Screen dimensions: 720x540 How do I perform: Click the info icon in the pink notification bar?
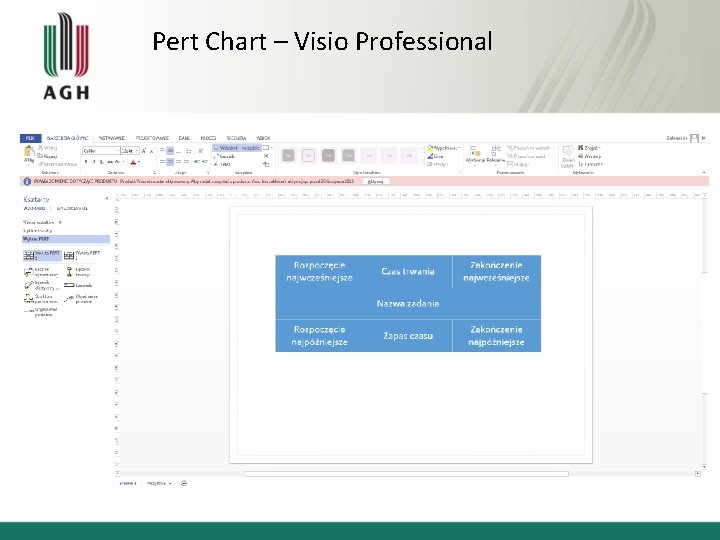click(27, 181)
